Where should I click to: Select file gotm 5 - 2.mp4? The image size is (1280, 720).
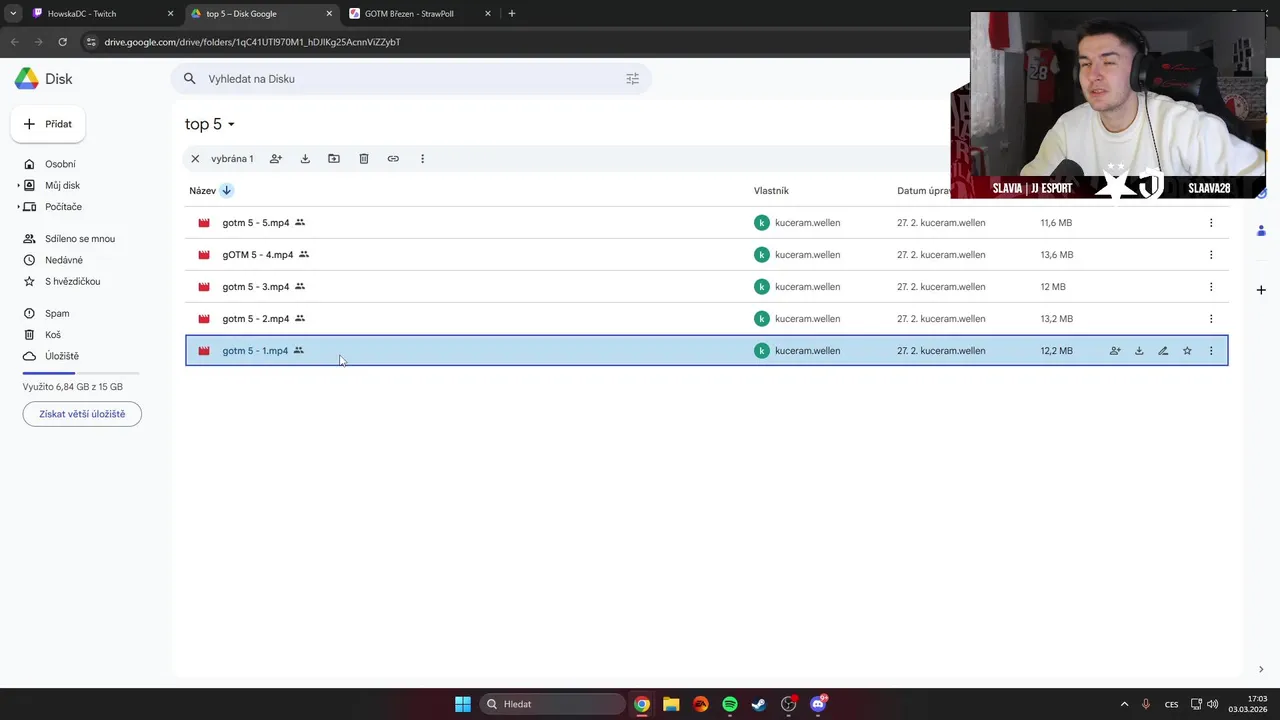tap(706, 319)
